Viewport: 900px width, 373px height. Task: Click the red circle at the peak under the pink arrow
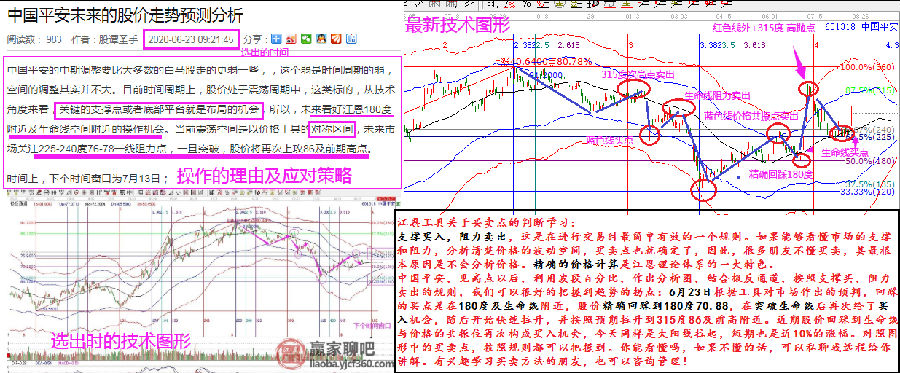(x=809, y=88)
